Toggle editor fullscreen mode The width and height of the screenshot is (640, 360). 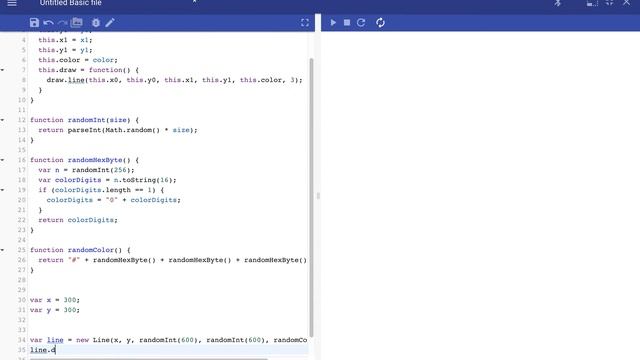(x=305, y=23)
